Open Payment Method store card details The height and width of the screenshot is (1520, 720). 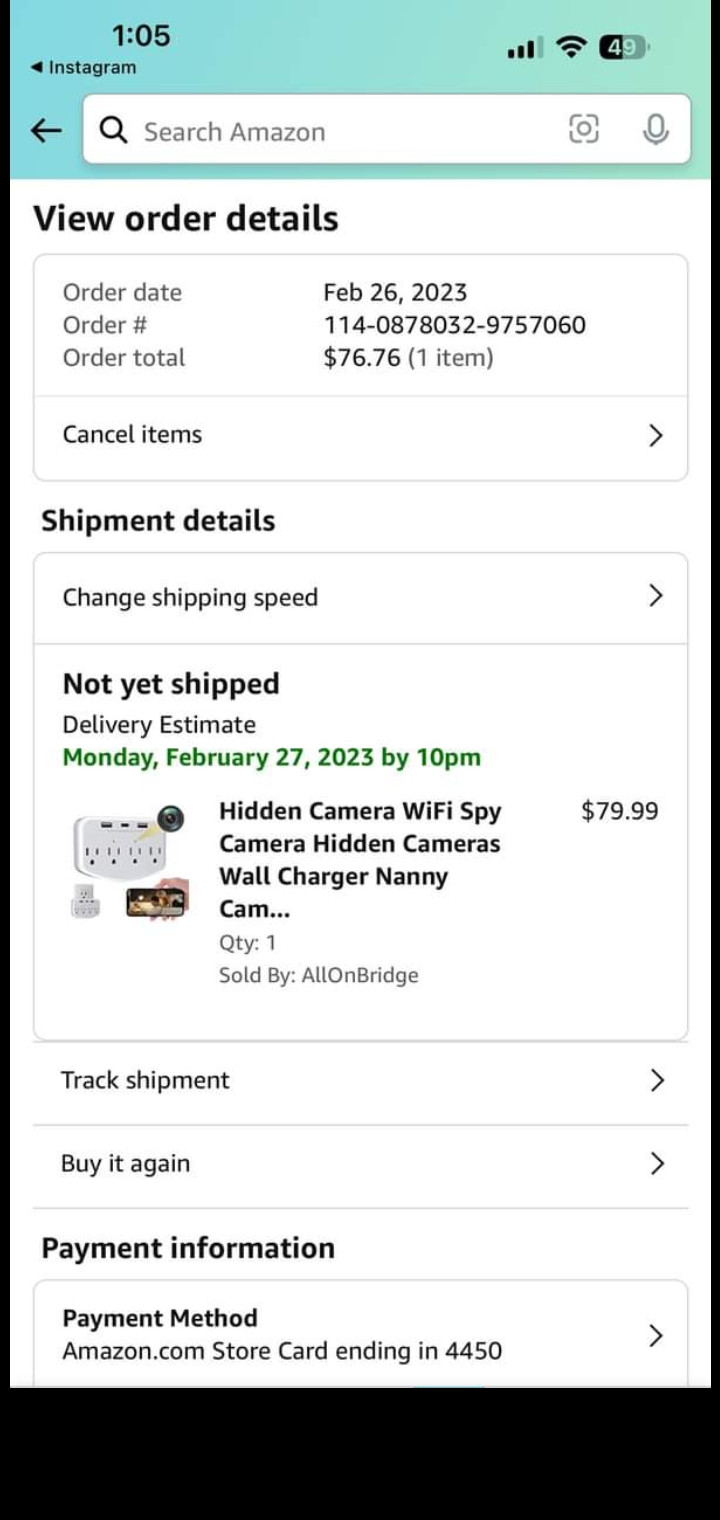pos(360,1334)
